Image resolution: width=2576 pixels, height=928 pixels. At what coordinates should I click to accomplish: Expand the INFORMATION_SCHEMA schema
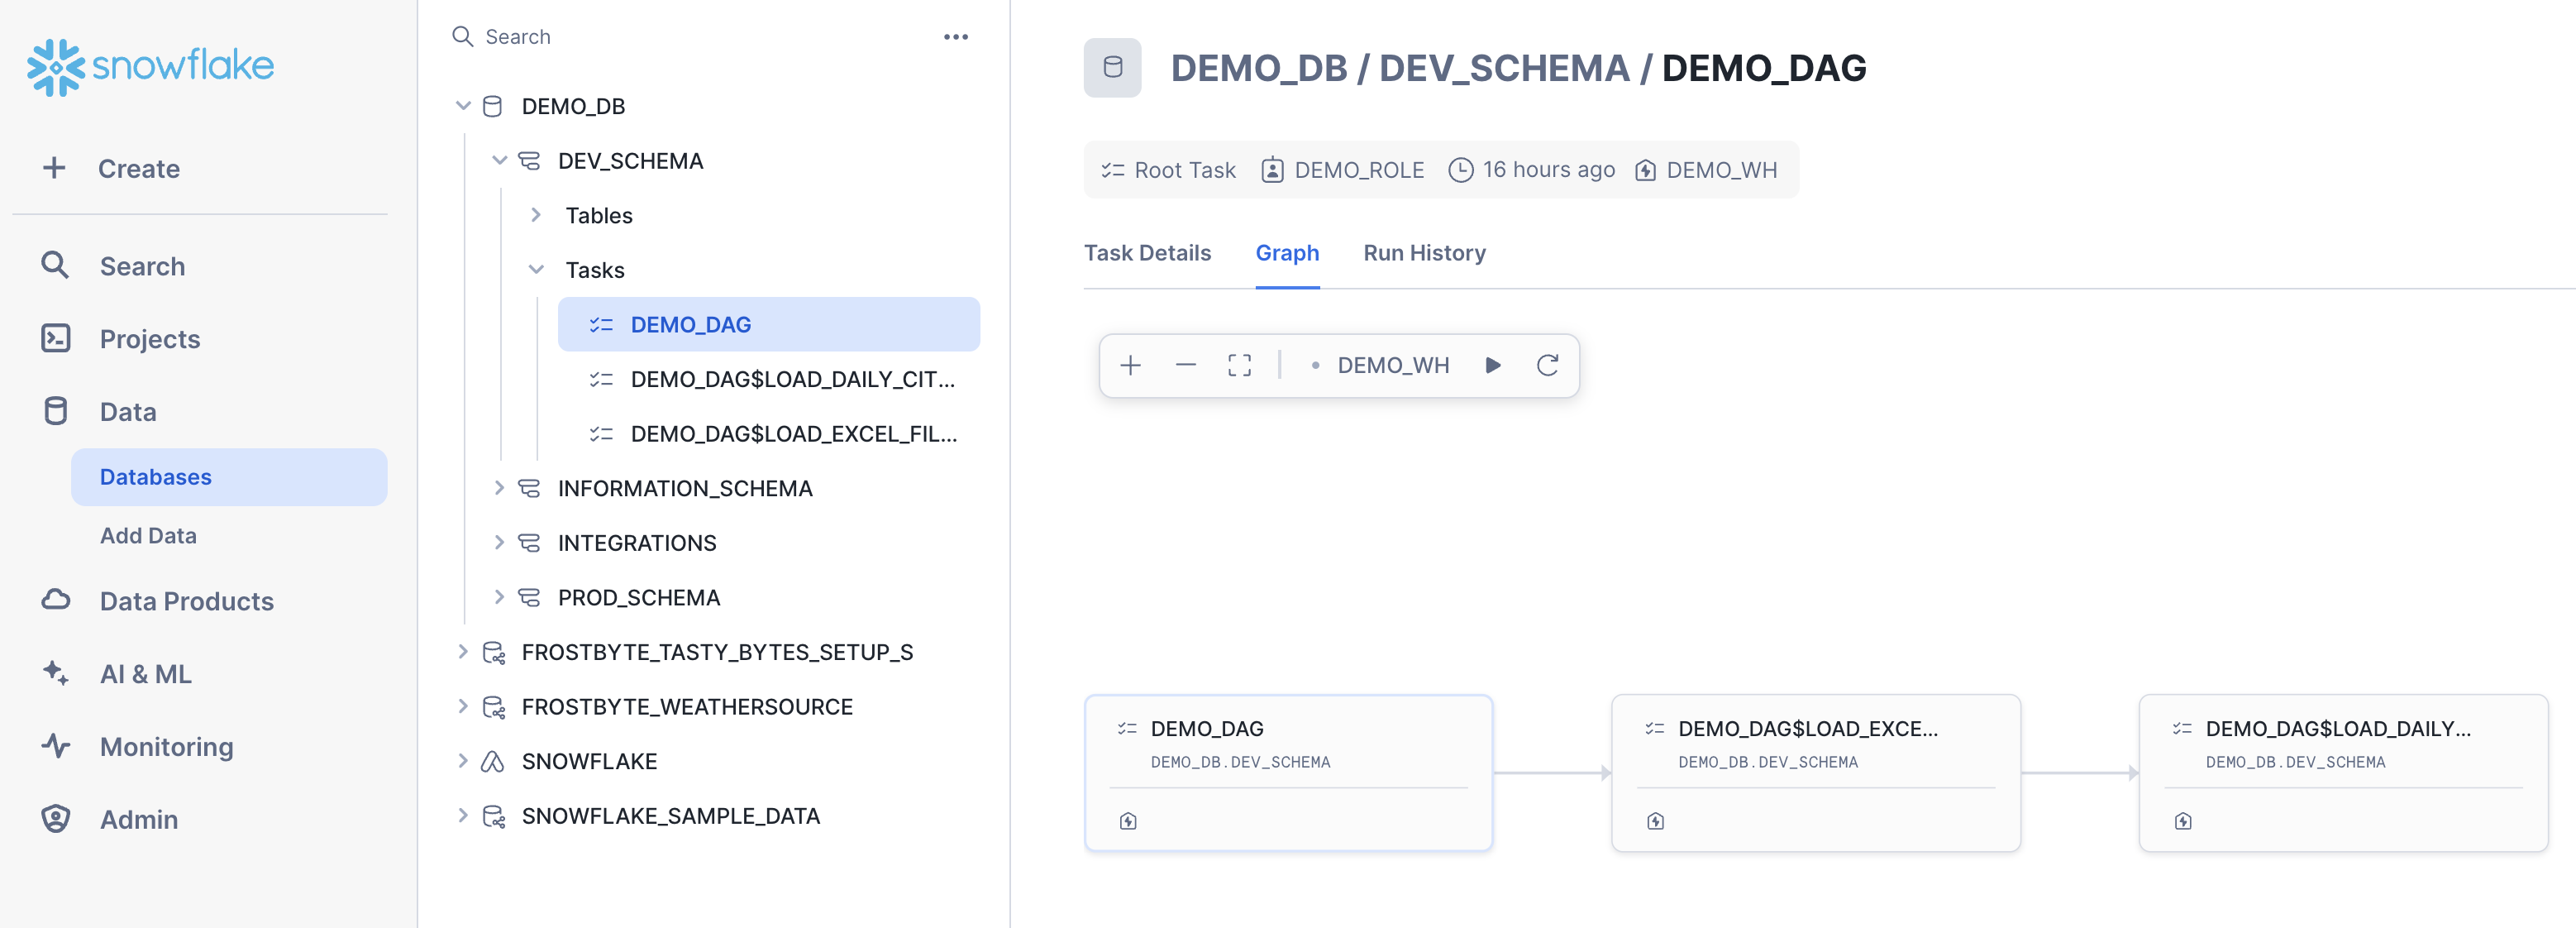[x=499, y=488]
